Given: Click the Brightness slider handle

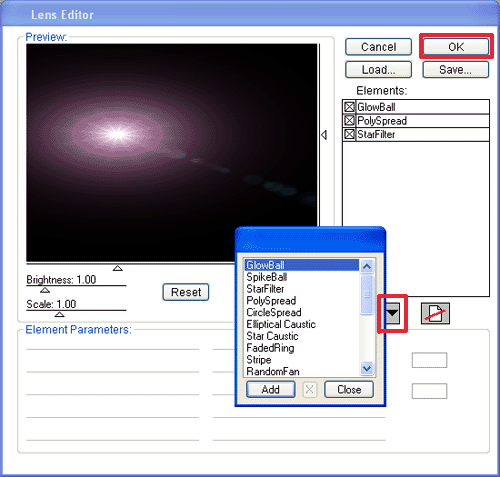Looking at the screenshot, I should tap(45, 290).
